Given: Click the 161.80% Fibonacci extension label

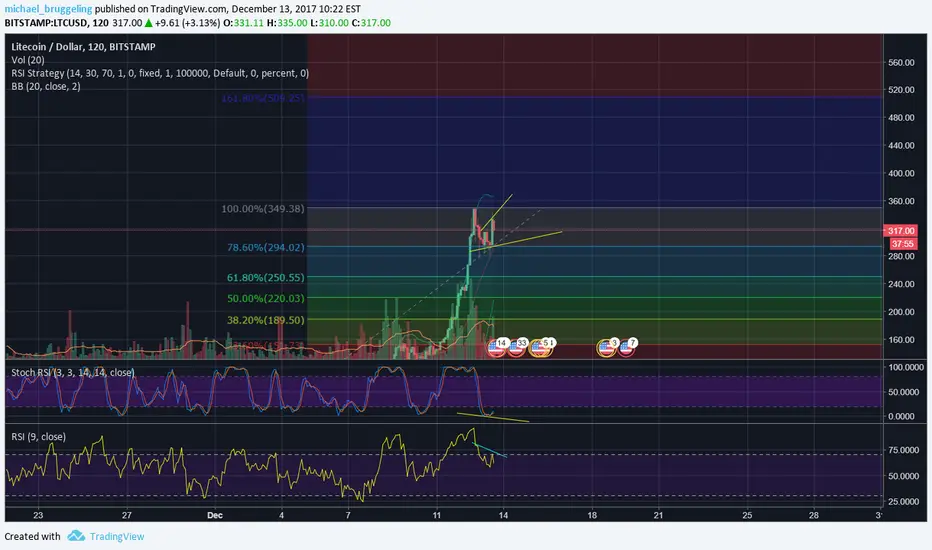Looking at the screenshot, I should pyautogui.click(x=263, y=98).
